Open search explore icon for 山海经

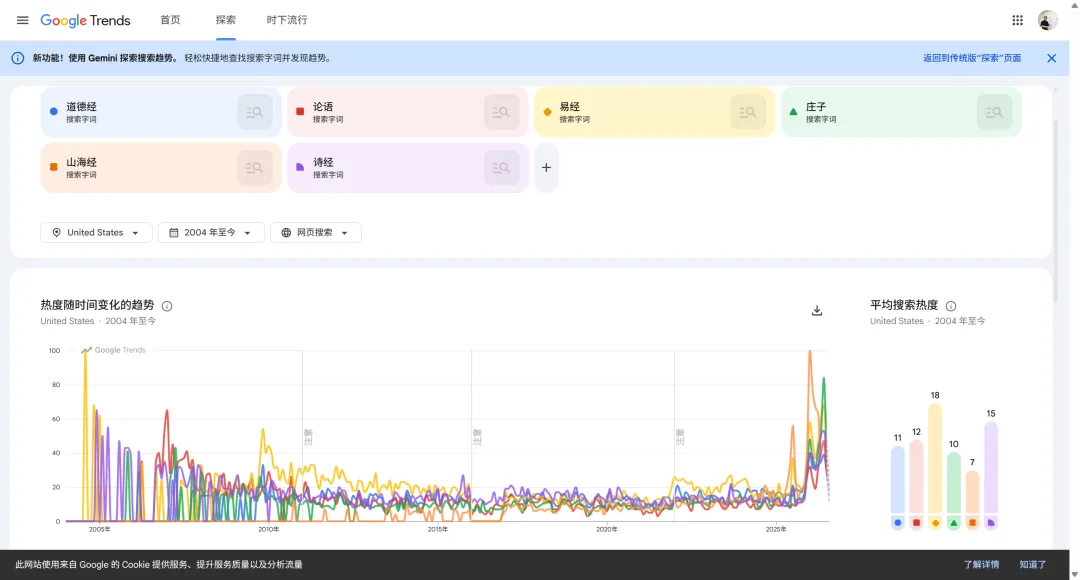click(x=255, y=168)
